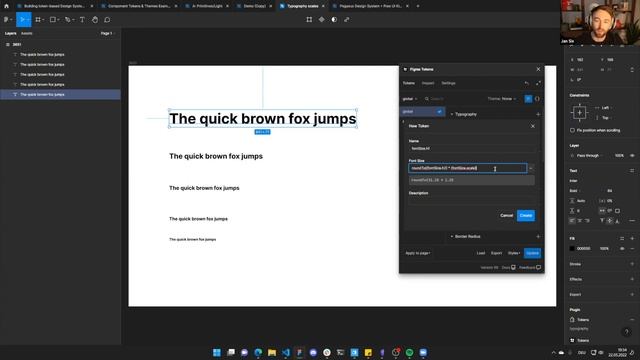Switch to Typography scales file tab
640x360 pixels.
302,6
